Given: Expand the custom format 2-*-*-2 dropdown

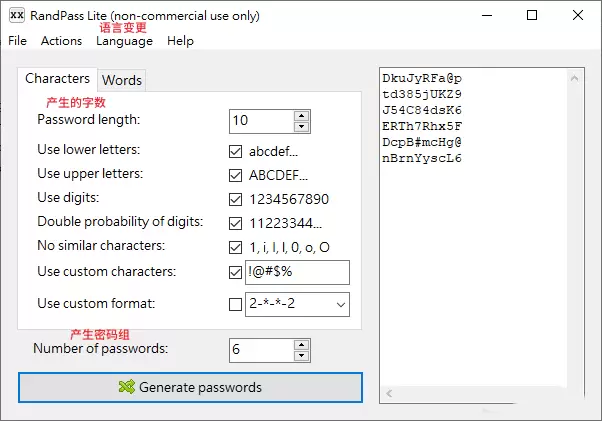Looking at the screenshot, I should click(x=341, y=305).
